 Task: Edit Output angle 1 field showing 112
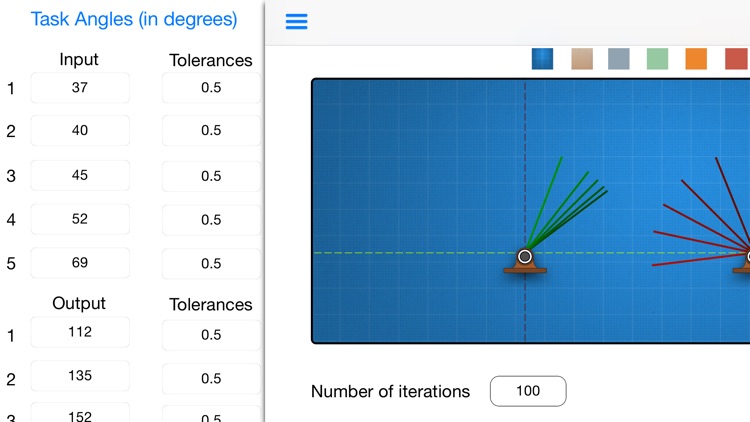click(x=80, y=332)
